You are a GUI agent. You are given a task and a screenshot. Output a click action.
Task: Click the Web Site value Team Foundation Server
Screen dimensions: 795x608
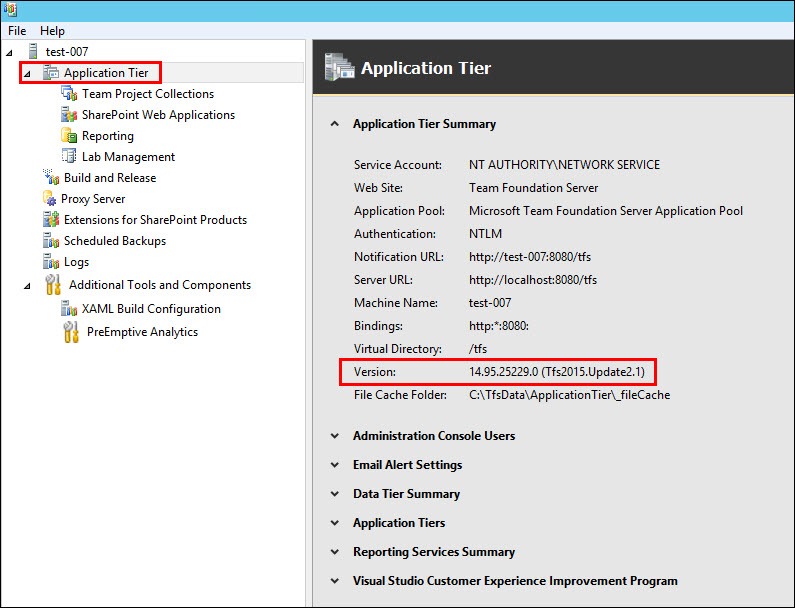[x=533, y=188]
